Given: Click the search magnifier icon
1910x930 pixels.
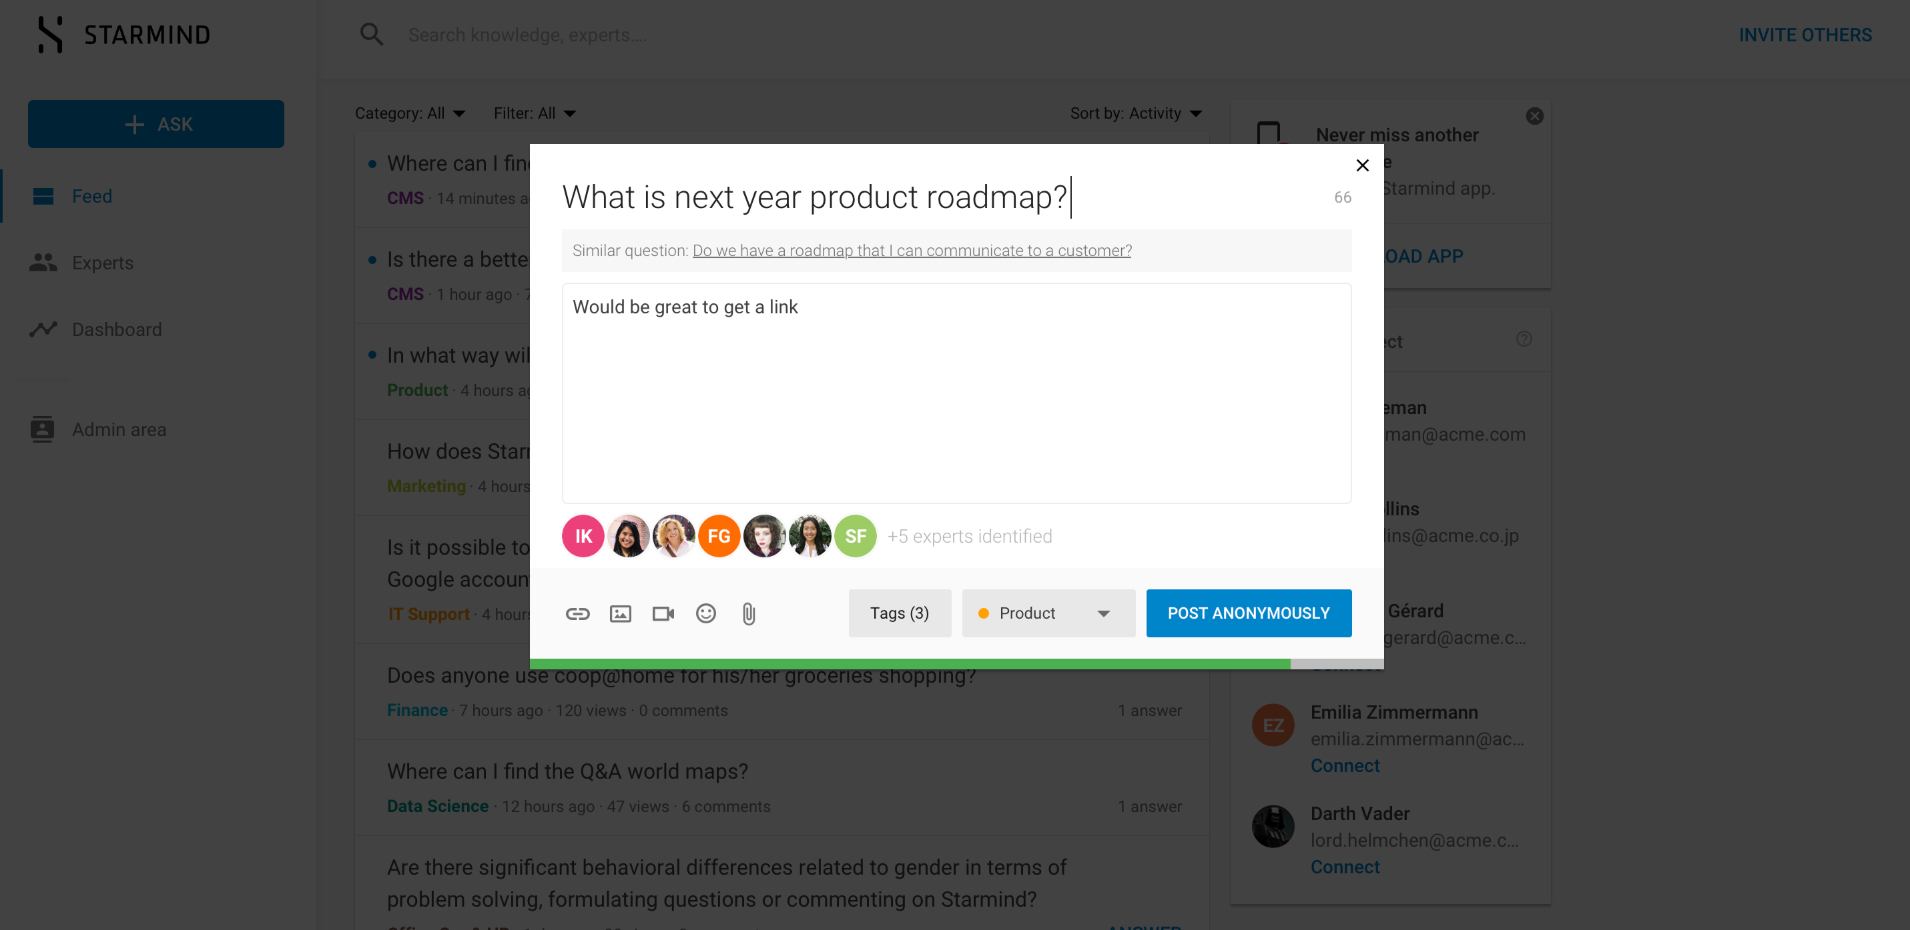Looking at the screenshot, I should [x=372, y=35].
